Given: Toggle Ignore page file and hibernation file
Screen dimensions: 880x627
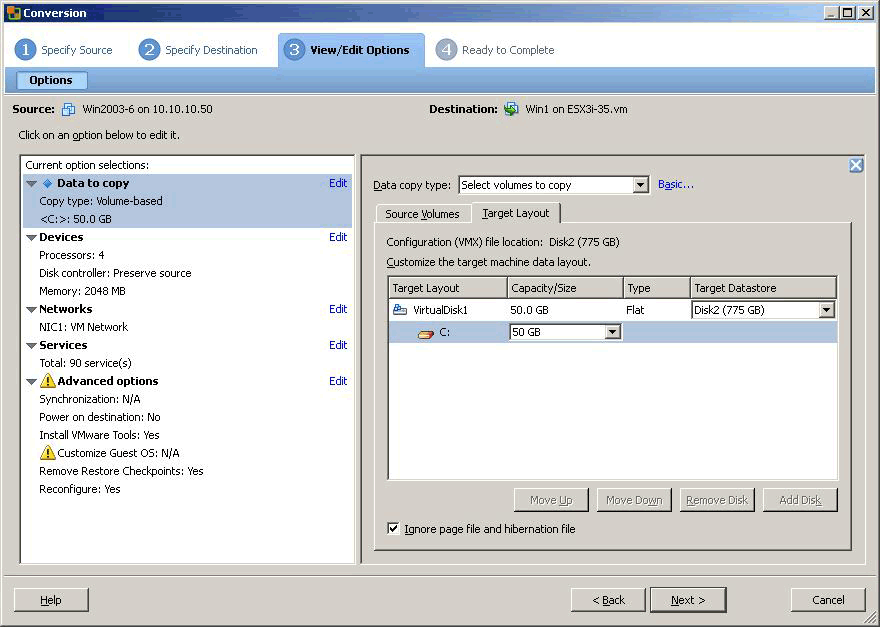Looking at the screenshot, I should [393, 529].
